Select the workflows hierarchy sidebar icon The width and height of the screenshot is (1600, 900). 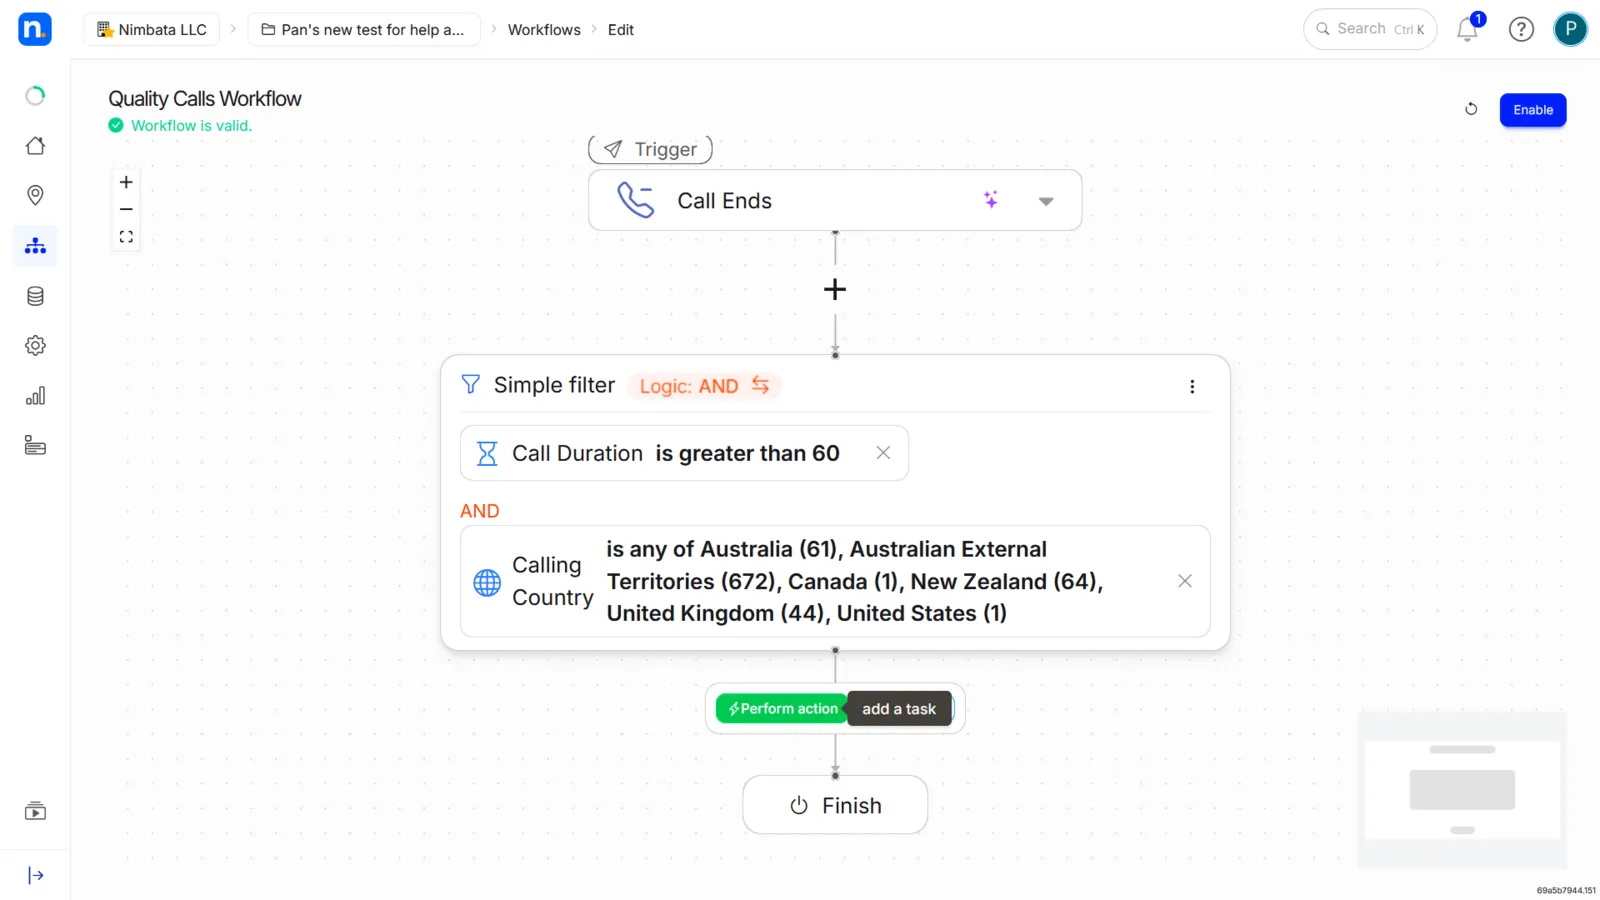[x=35, y=246]
